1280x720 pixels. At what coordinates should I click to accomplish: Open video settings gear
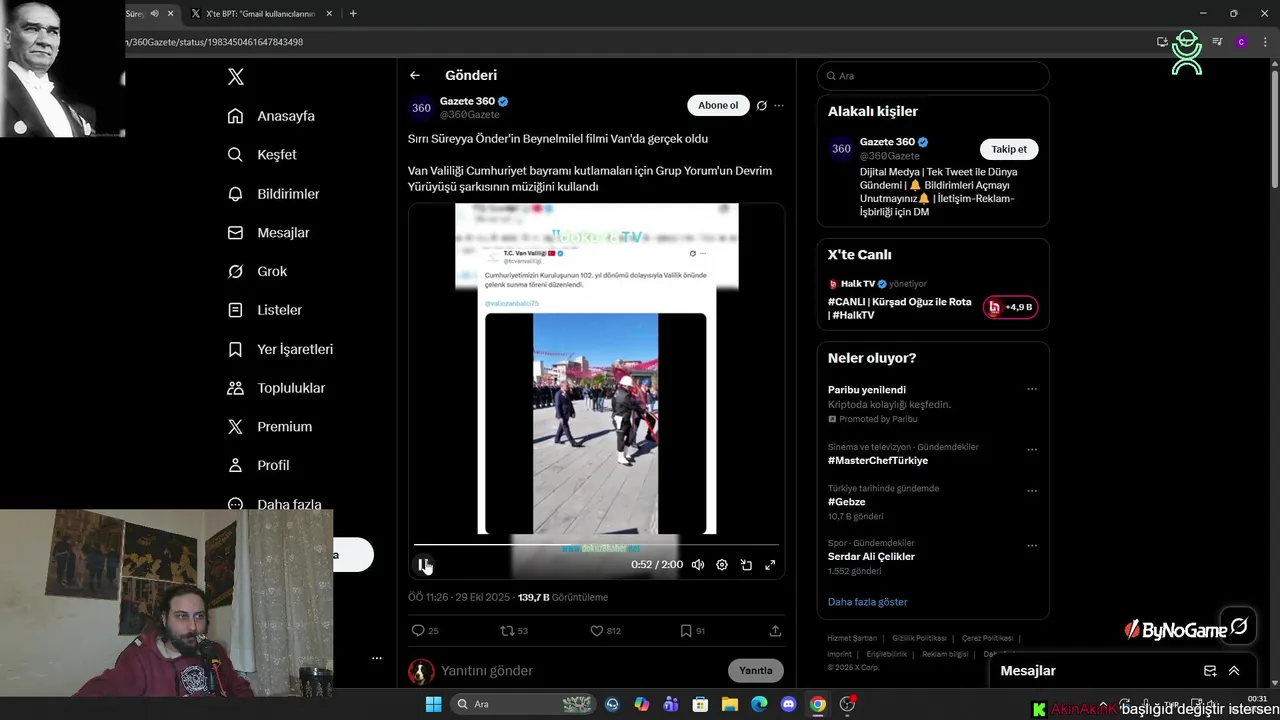click(x=722, y=565)
